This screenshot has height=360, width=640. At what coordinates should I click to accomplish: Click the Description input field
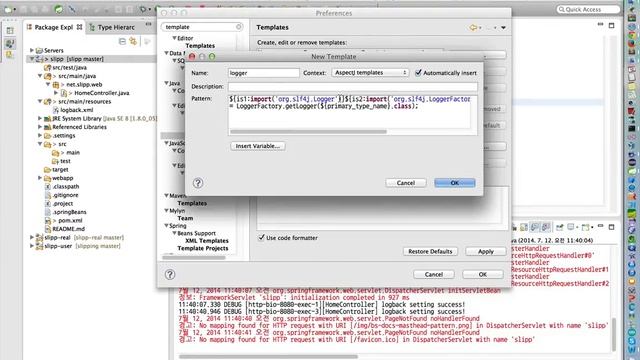coord(353,87)
